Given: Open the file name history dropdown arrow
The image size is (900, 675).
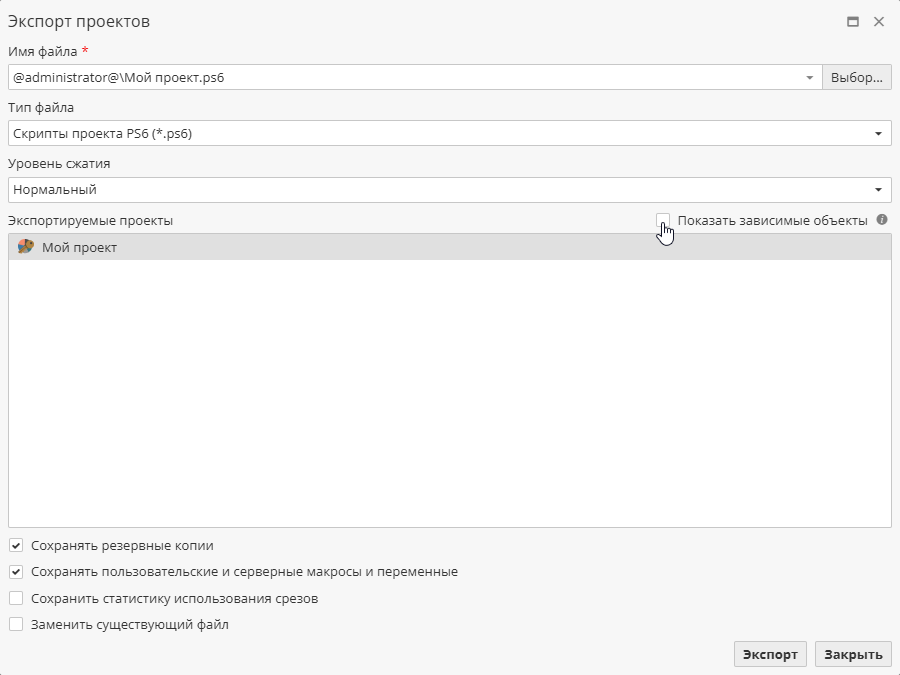Looking at the screenshot, I should pyautogui.click(x=810, y=76).
